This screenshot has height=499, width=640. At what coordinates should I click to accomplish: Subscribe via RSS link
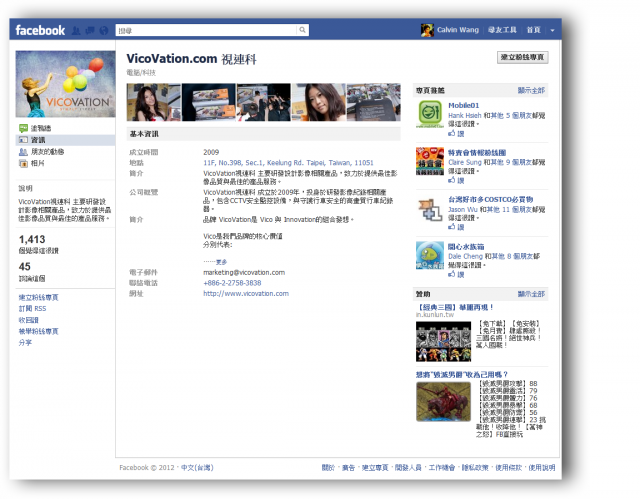click(32, 309)
